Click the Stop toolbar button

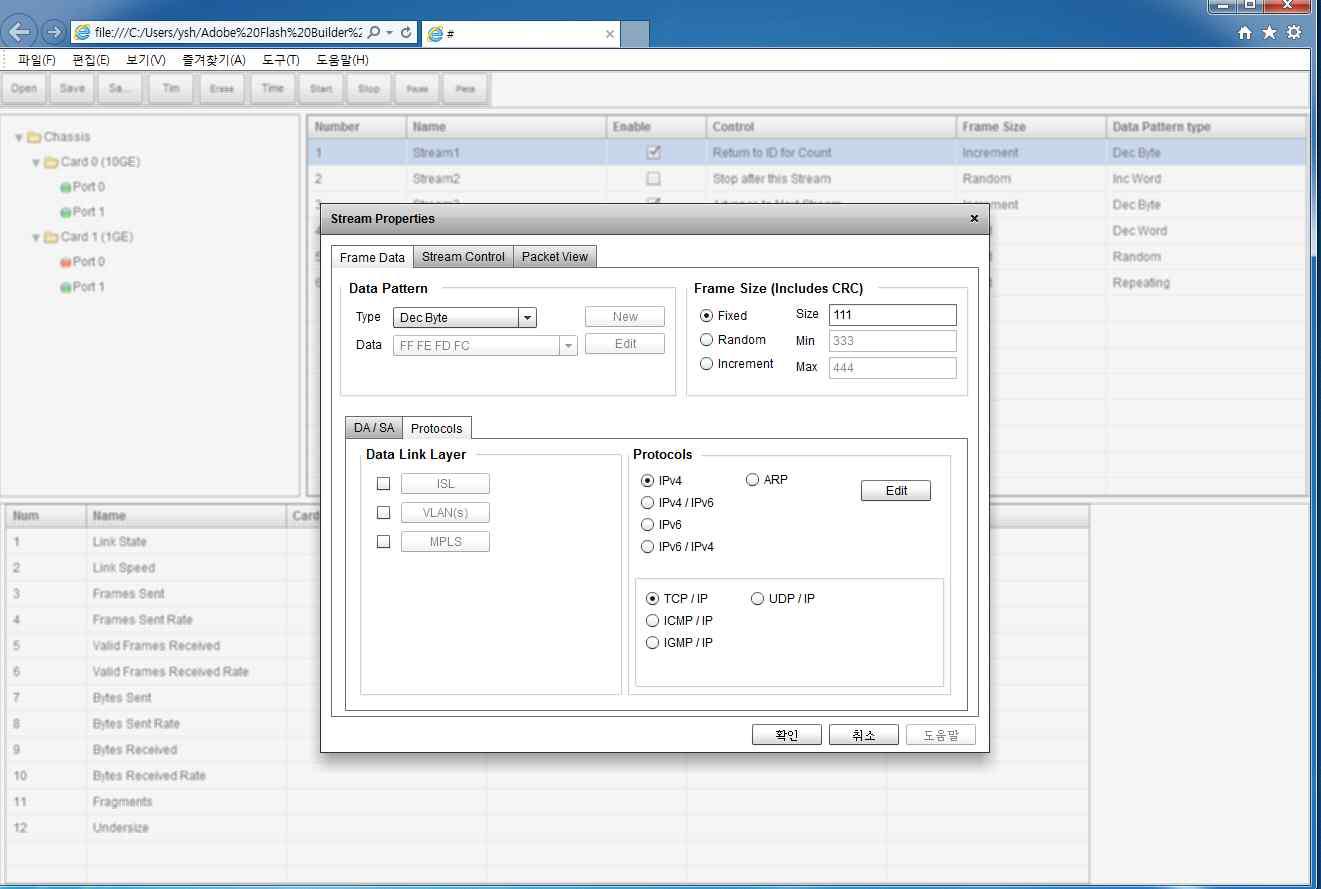369,88
